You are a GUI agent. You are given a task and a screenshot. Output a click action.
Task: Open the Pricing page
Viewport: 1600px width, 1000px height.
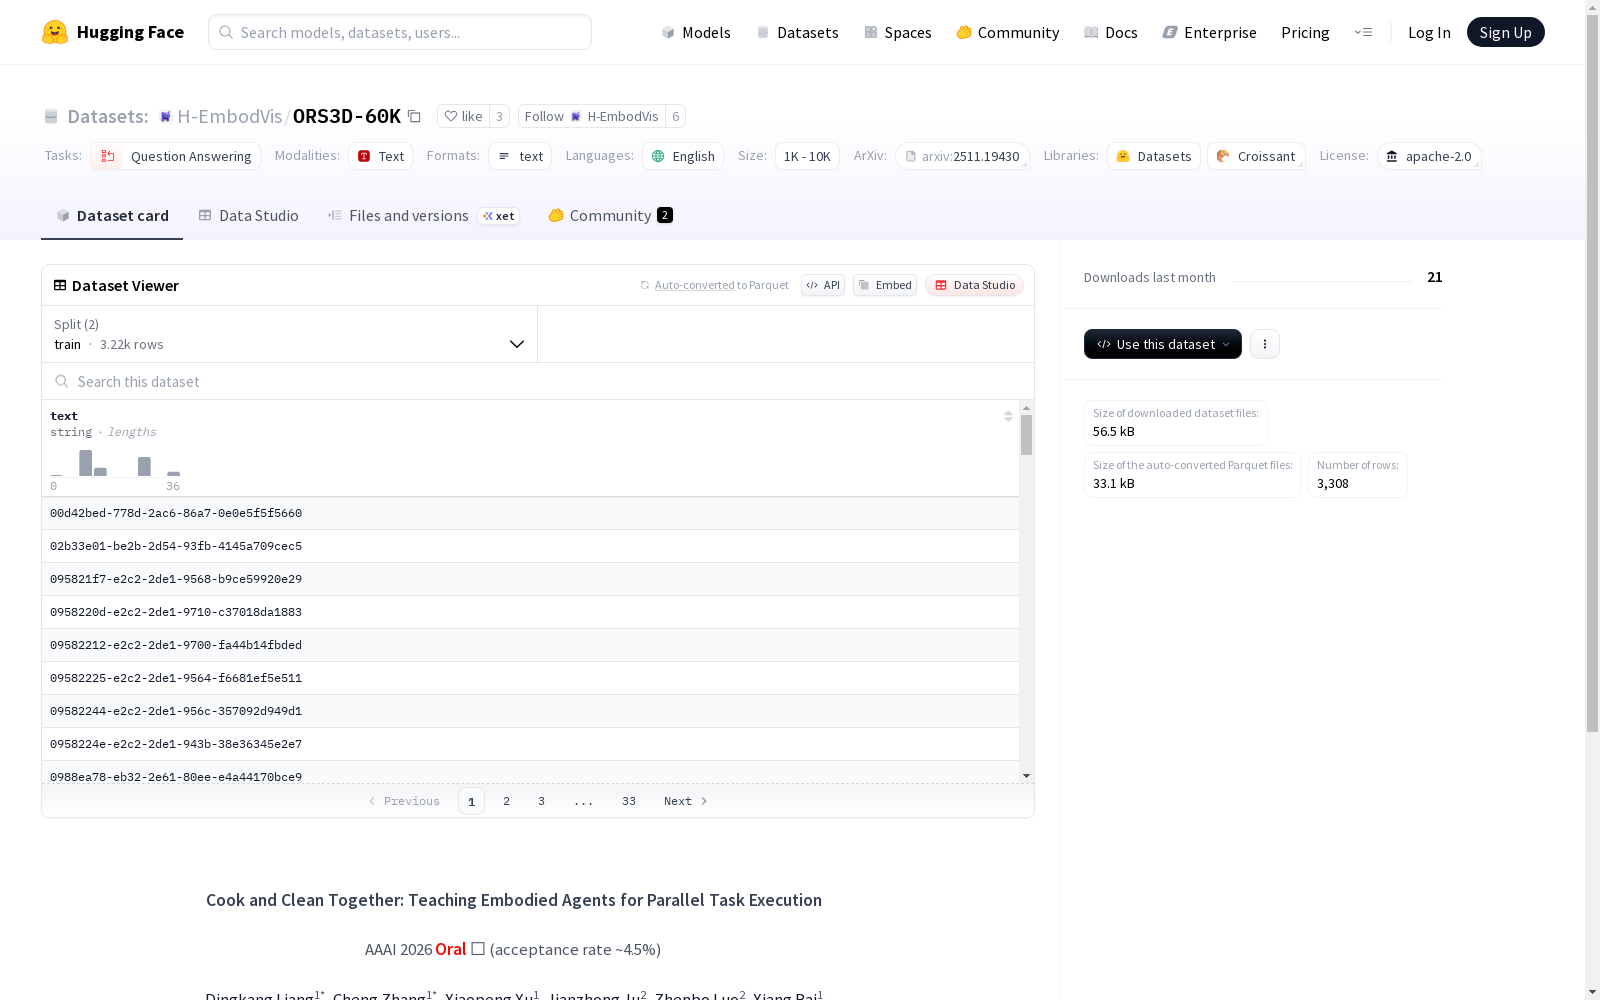(1305, 32)
